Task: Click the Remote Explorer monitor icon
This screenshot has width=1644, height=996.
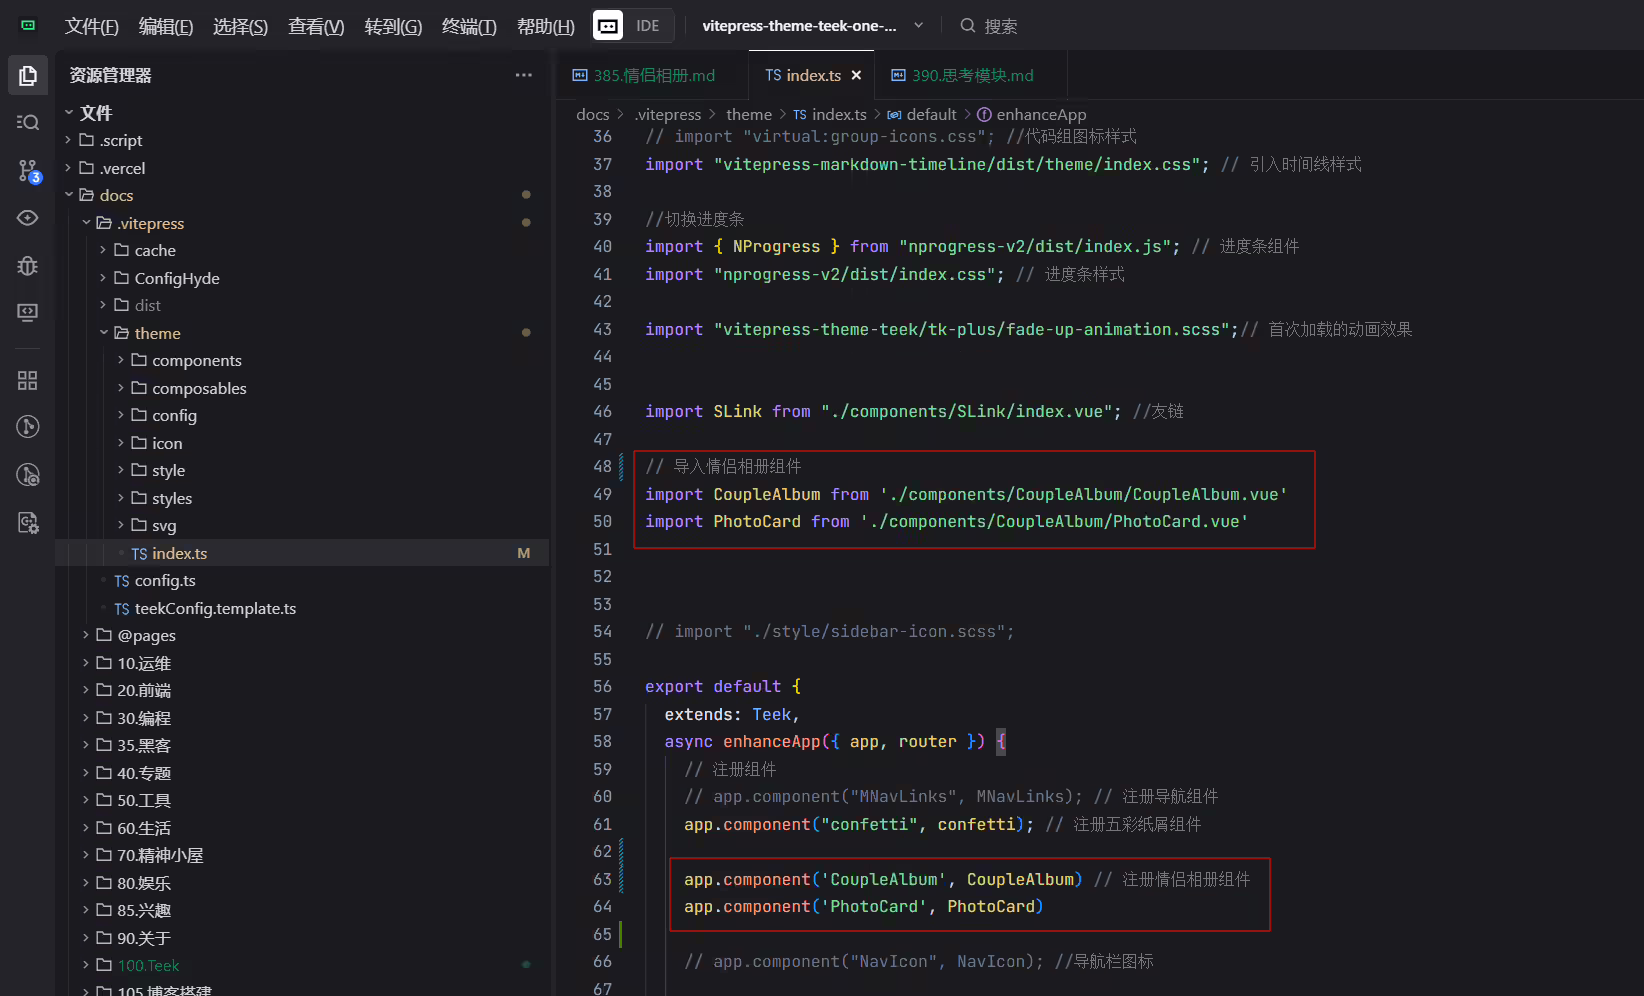Action: (28, 312)
